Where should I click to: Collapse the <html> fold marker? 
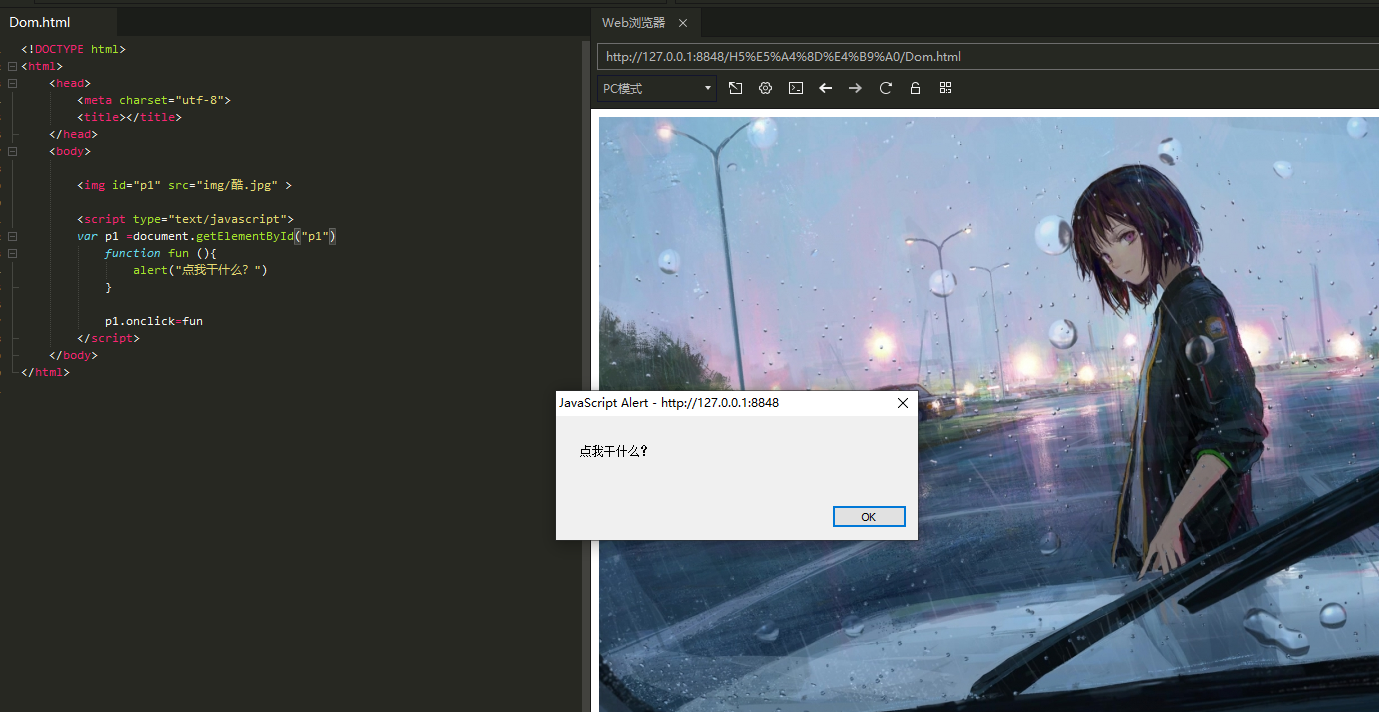pos(12,66)
